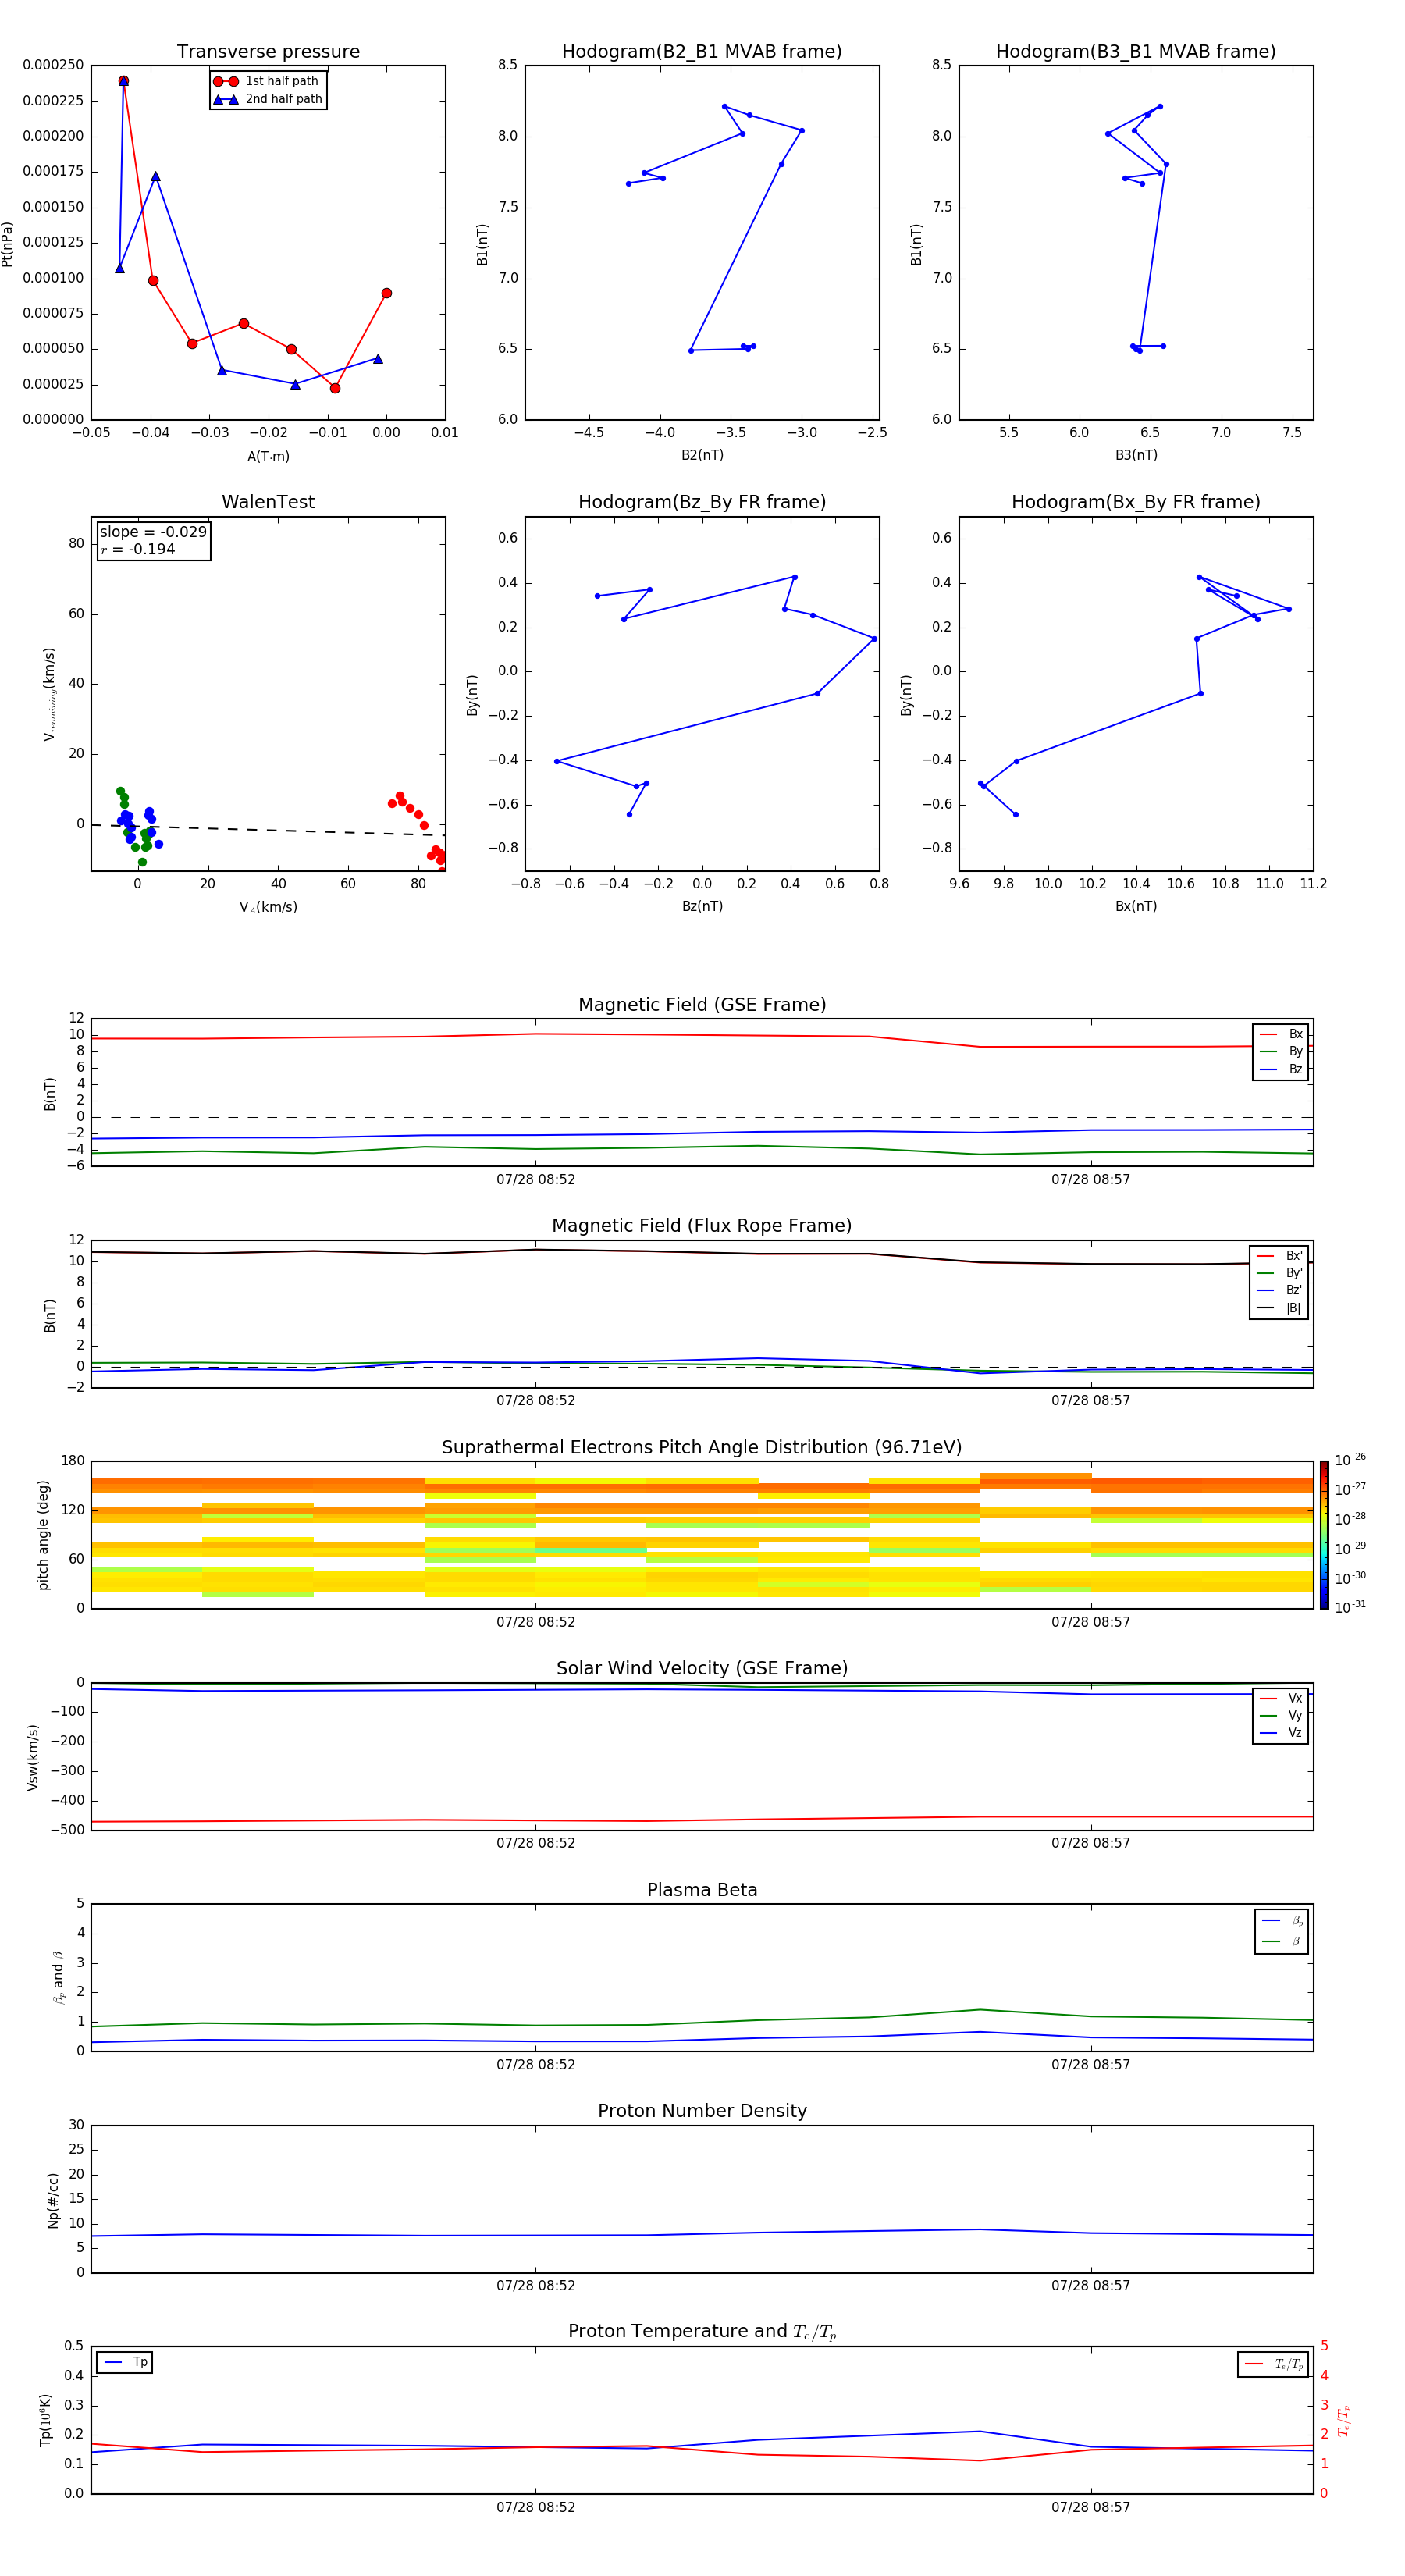Click '07/28 08:57' tick under GSE magnetic field
The height and width of the screenshot is (2576, 1405).
click(1090, 1180)
